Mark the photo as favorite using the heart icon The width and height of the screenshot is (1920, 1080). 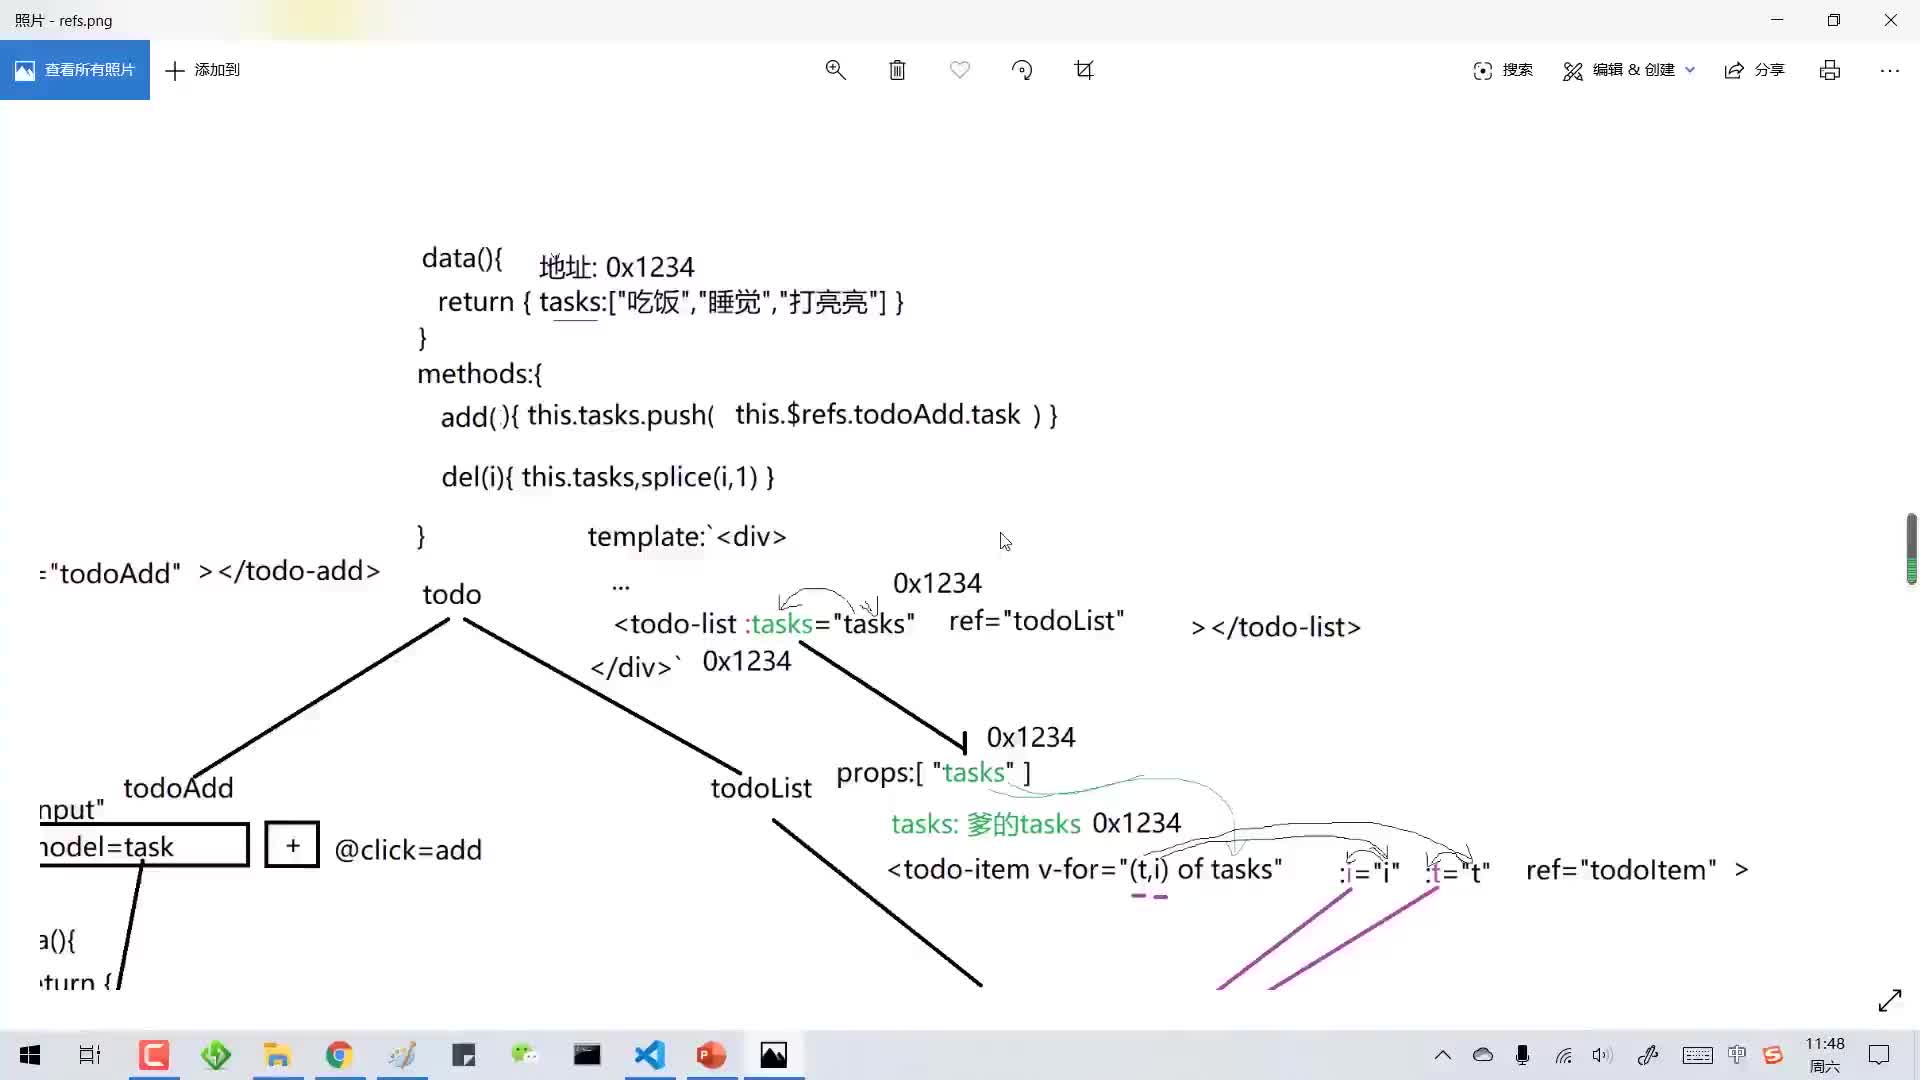[x=960, y=70]
